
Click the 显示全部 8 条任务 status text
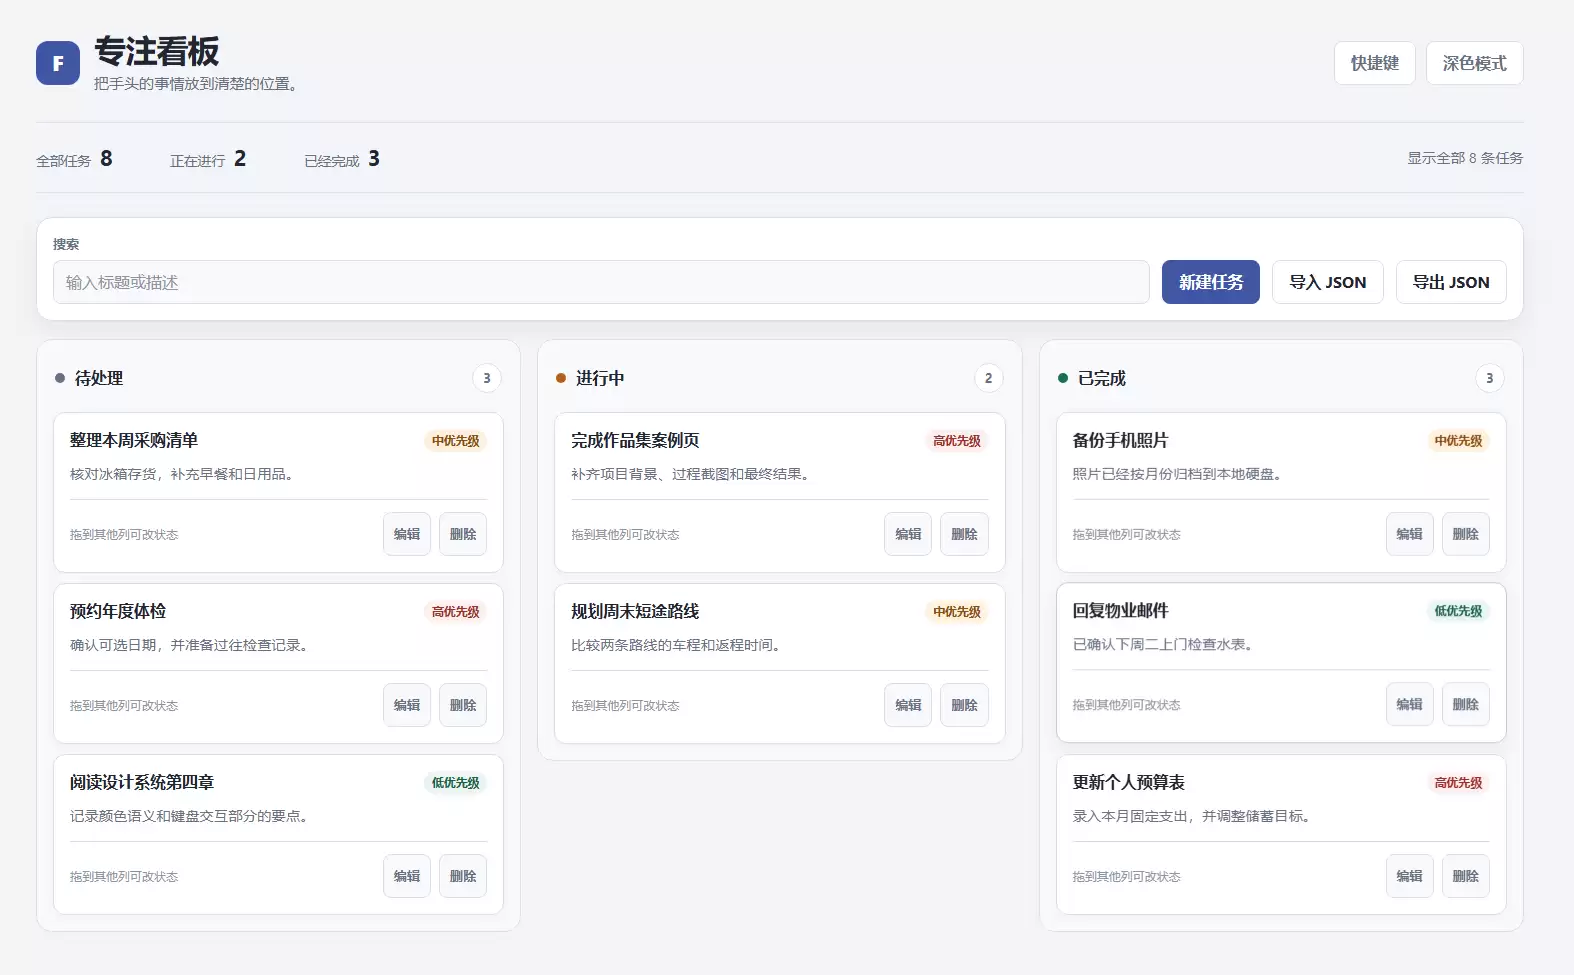coord(1465,158)
